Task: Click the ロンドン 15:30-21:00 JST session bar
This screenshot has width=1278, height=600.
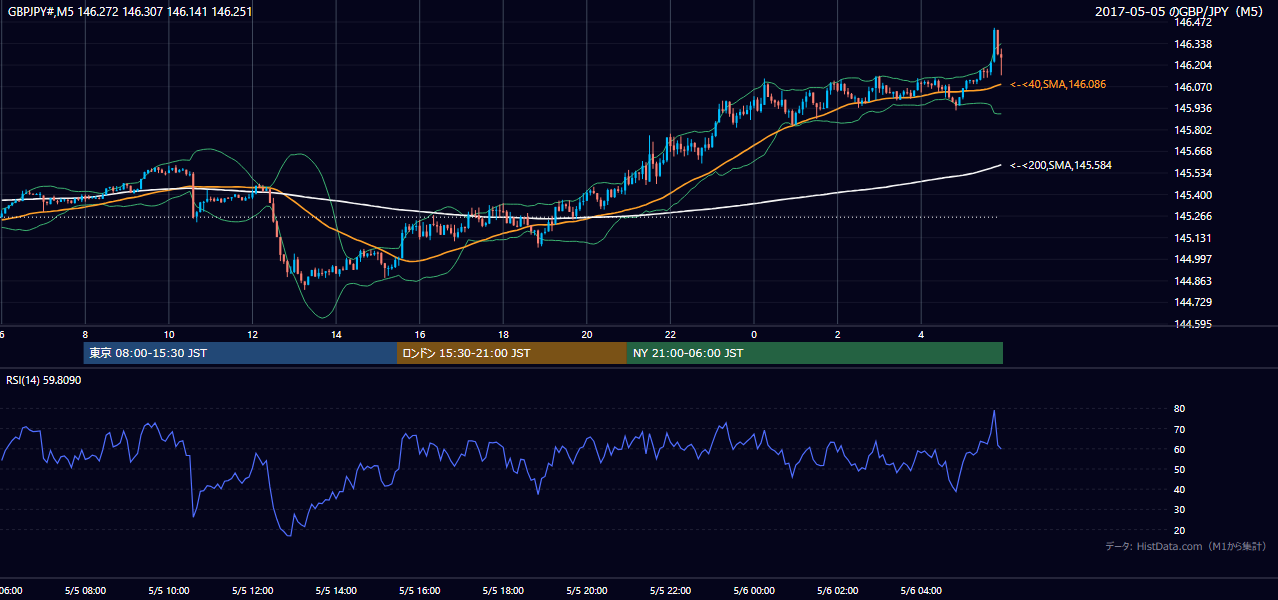Action: (512, 353)
